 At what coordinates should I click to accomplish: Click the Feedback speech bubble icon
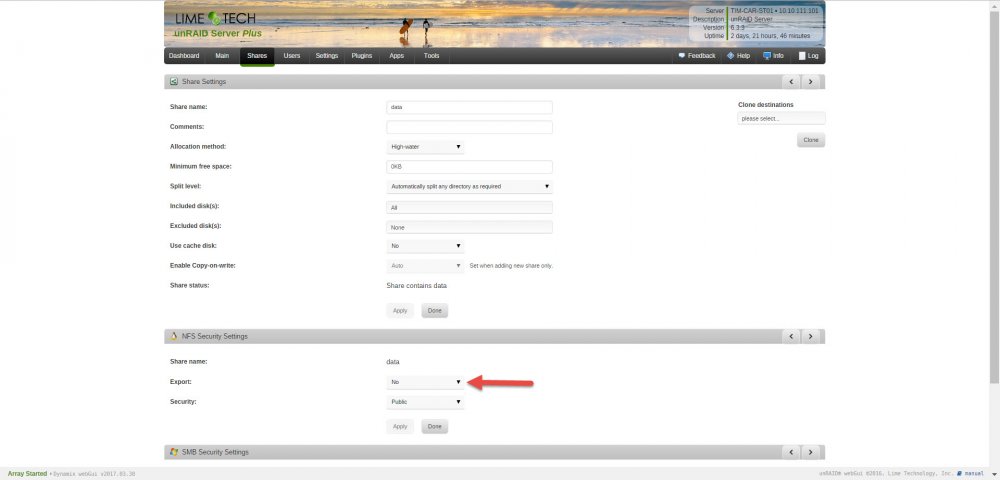tap(682, 56)
